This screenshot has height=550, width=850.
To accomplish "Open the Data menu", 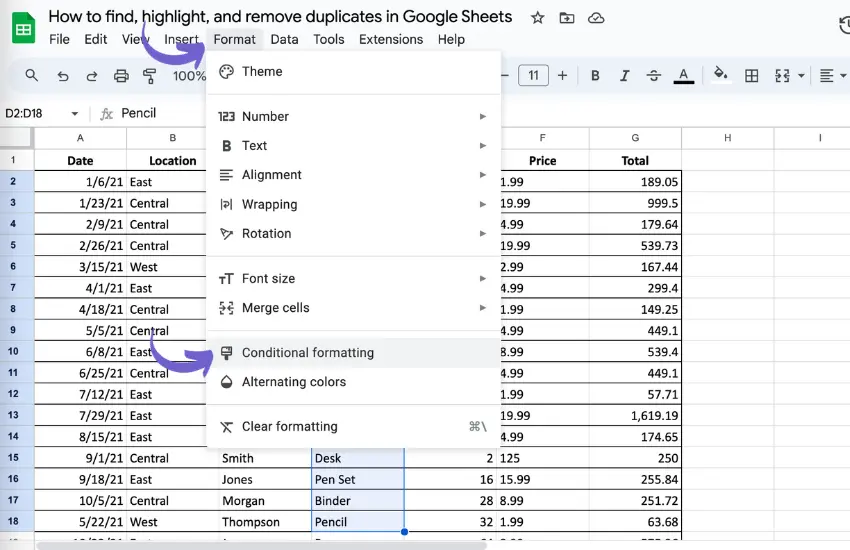I will tap(285, 39).
